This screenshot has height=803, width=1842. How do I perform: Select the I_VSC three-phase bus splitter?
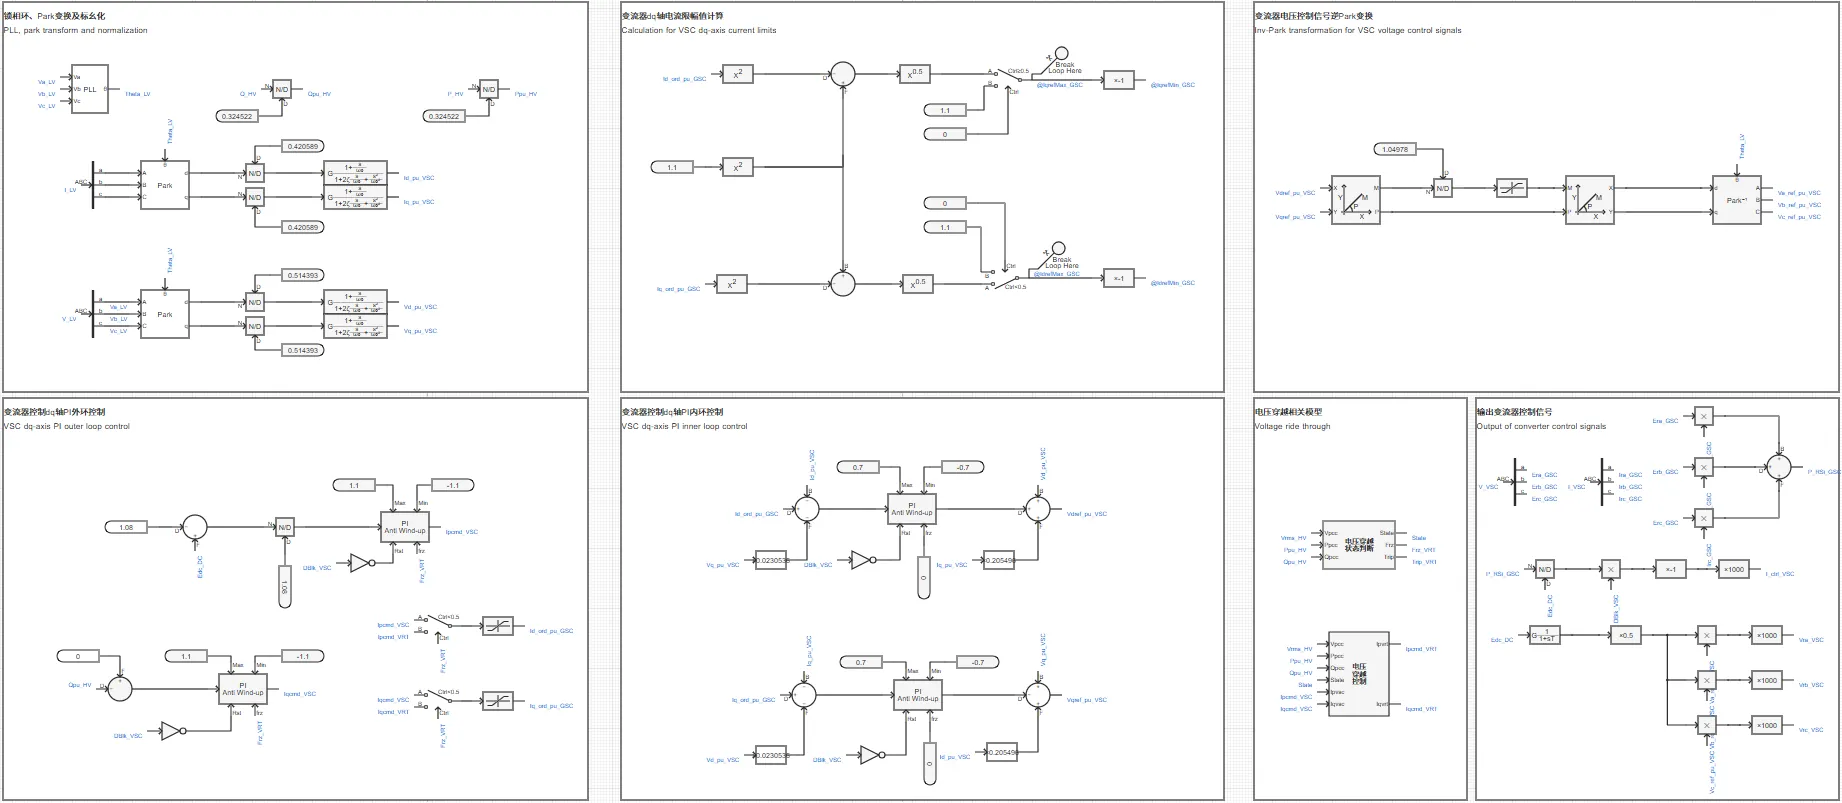pos(1602,481)
